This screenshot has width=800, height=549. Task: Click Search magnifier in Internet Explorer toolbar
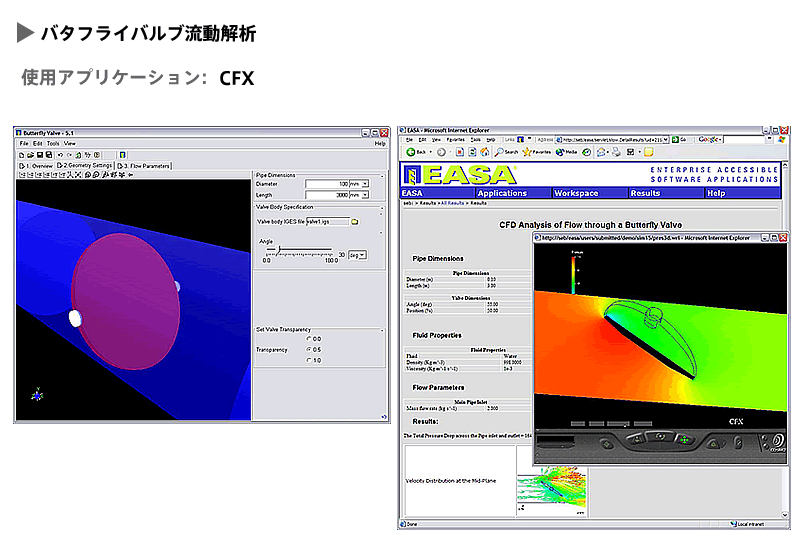pos(498,152)
